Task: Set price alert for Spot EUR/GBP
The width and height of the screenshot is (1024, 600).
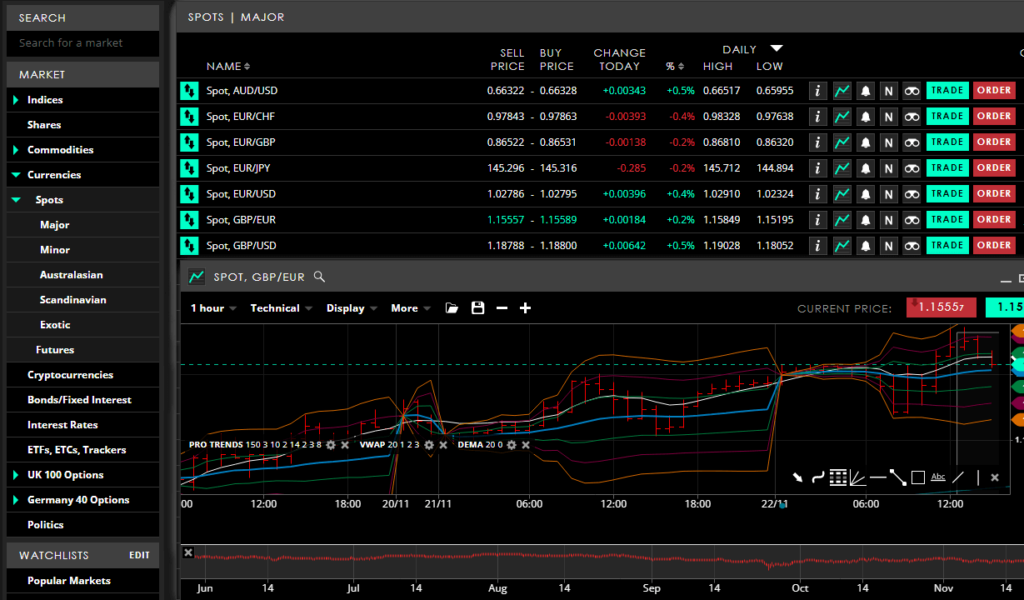Action: point(865,142)
